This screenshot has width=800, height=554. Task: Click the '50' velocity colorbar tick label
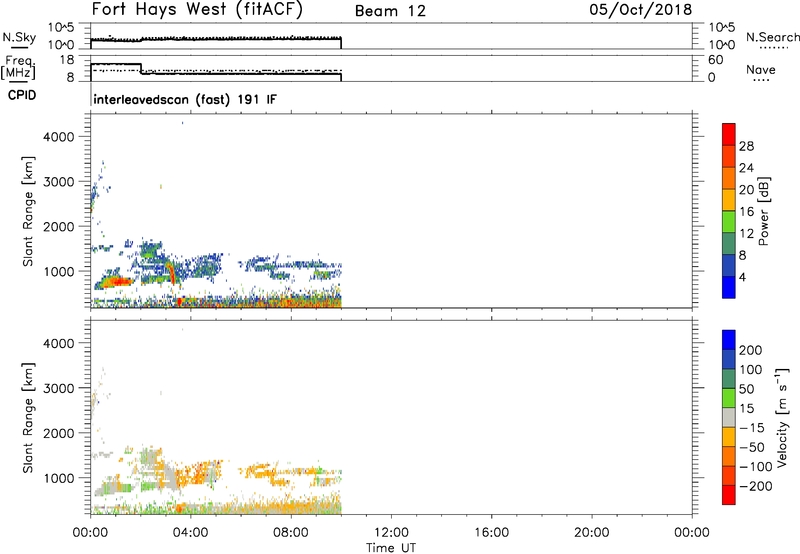pos(746,389)
